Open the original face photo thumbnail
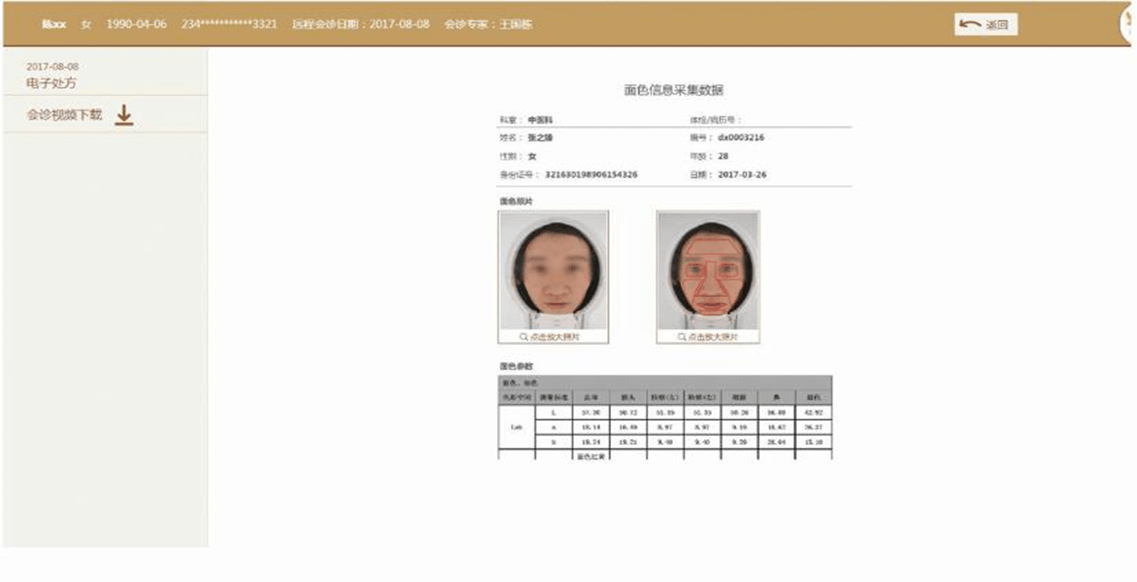The width and height of the screenshot is (1137, 582). point(553,270)
